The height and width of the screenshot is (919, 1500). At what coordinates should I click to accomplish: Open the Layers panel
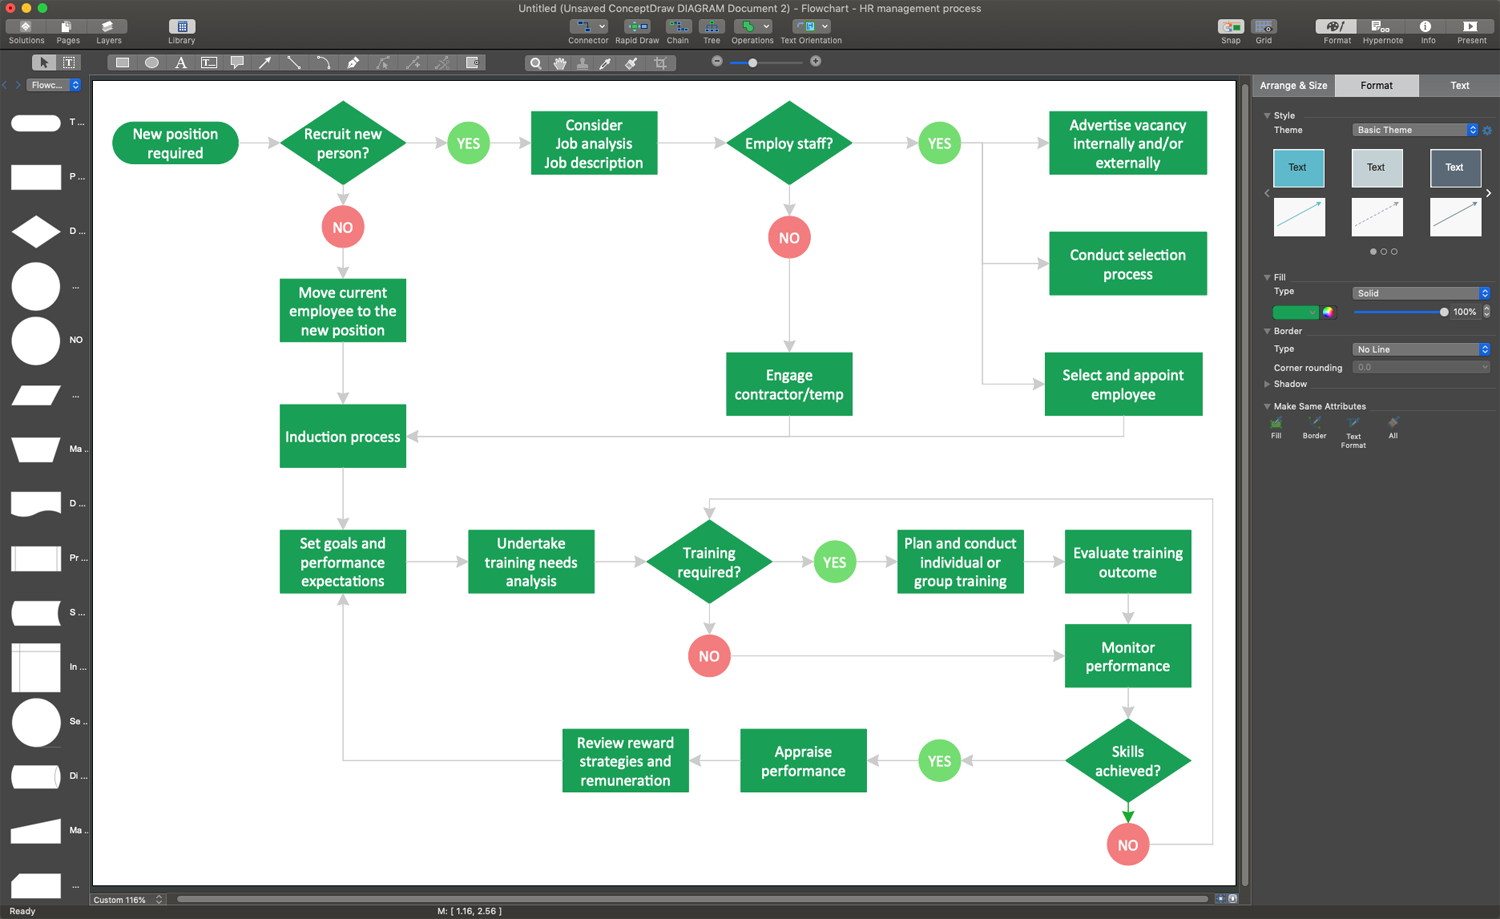point(108,32)
